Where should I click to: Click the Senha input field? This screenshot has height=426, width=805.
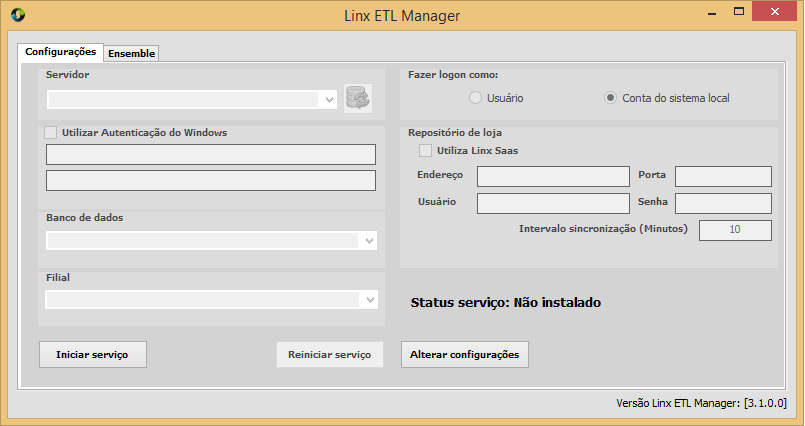[x=723, y=203]
